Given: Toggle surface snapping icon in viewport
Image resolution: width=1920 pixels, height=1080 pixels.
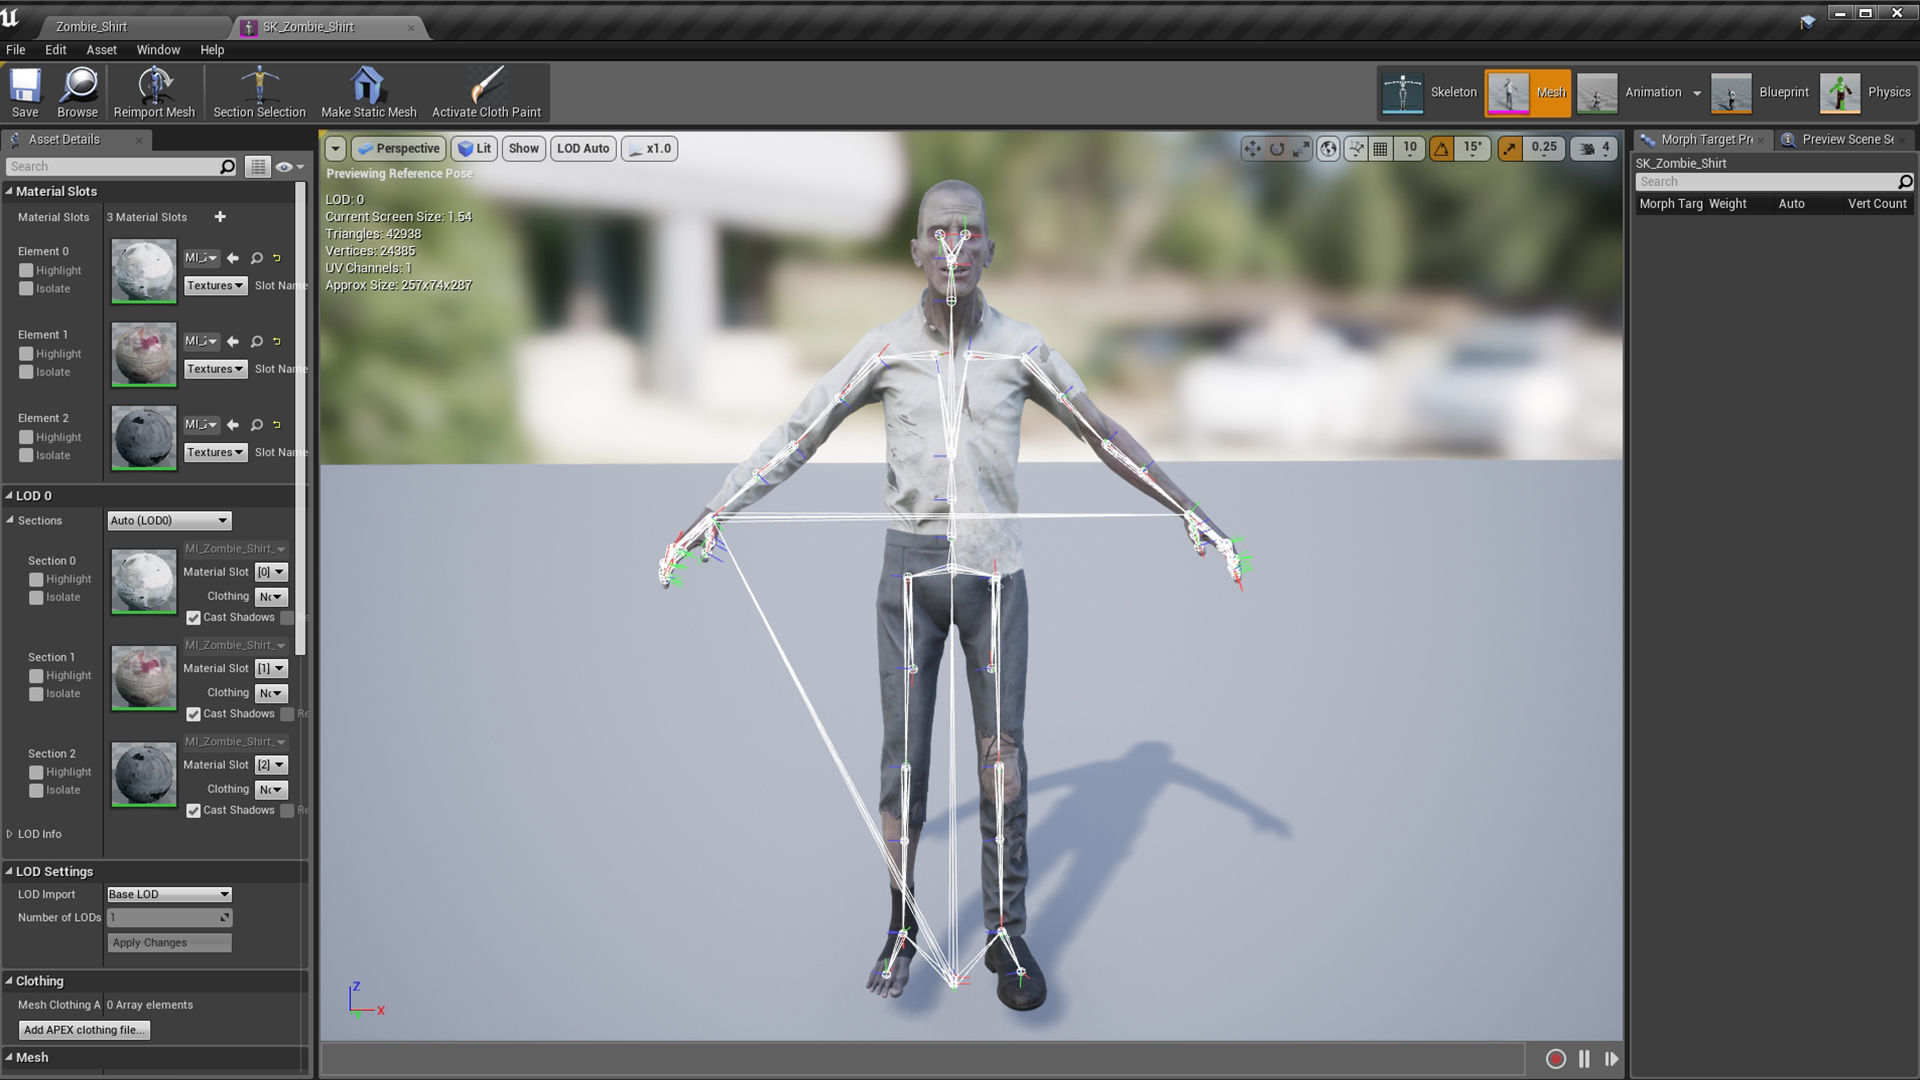Looking at the screenshot, I should (x=1356, y=149).
